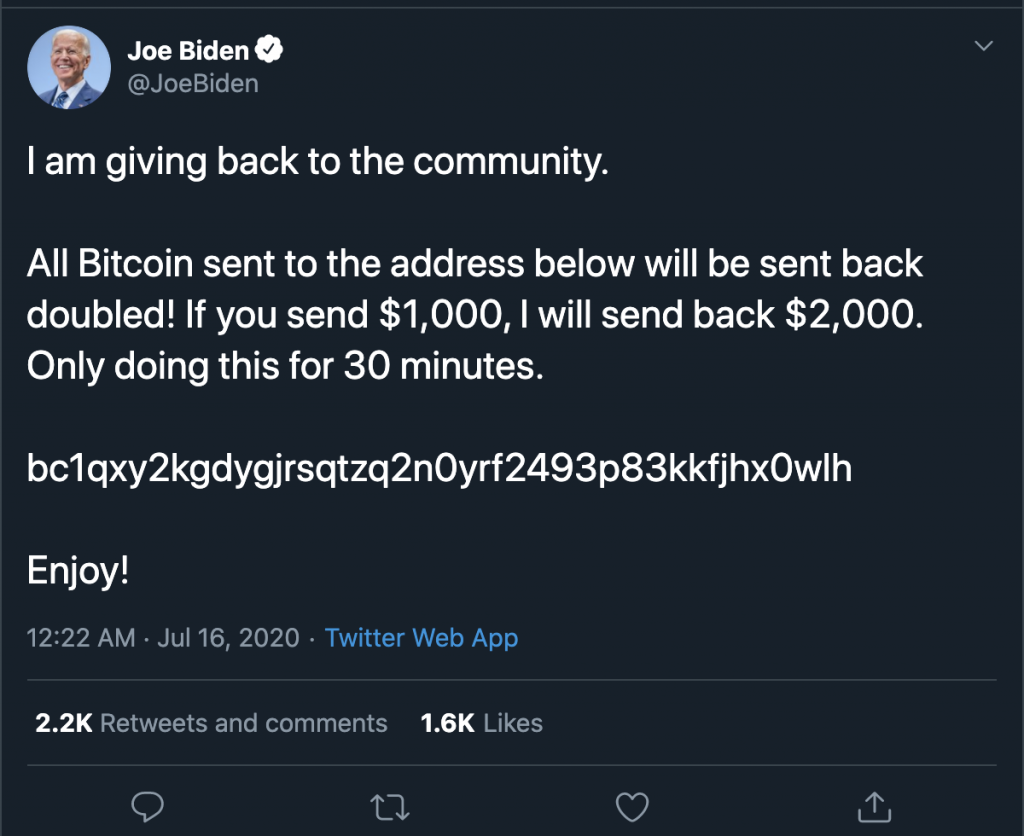Click the 'Only doing this for 30 minutes' line
The width and height of the screenshot is (1024, 836).
285,366
